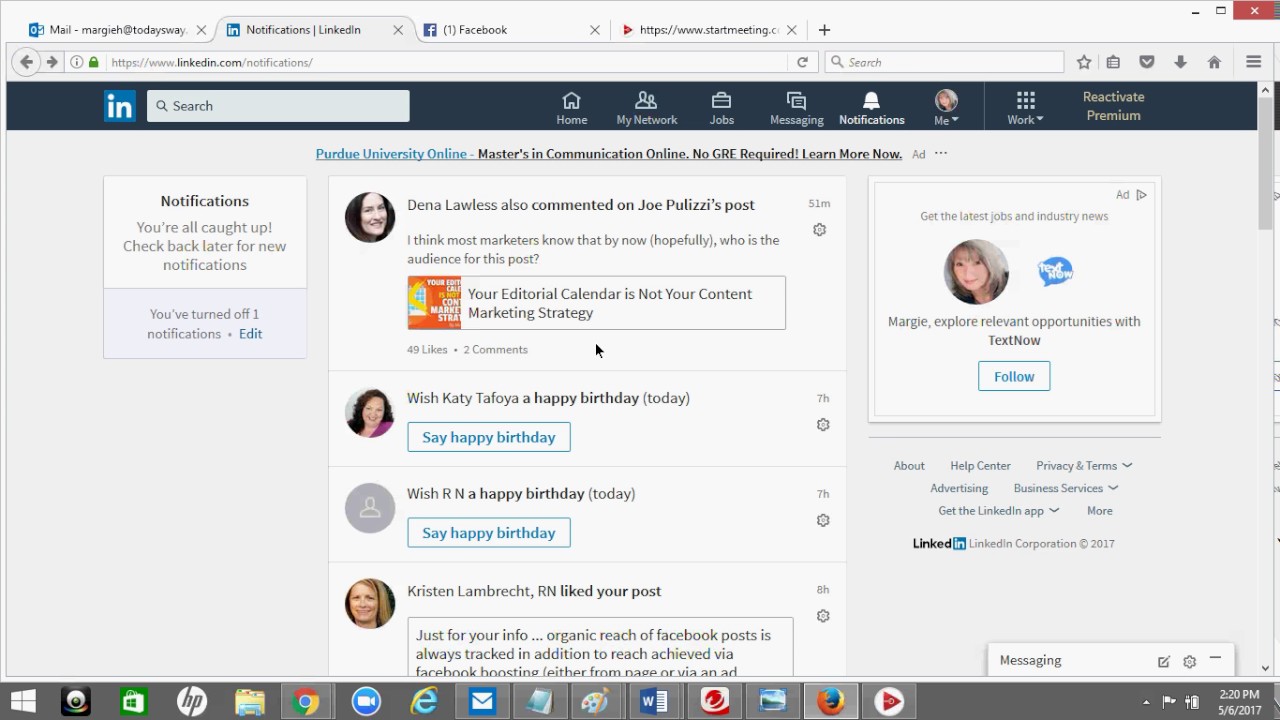Open 'Your Editorial Calendar' article card
The width and height of the screenshot is (1280, 720).
(596, 303)
